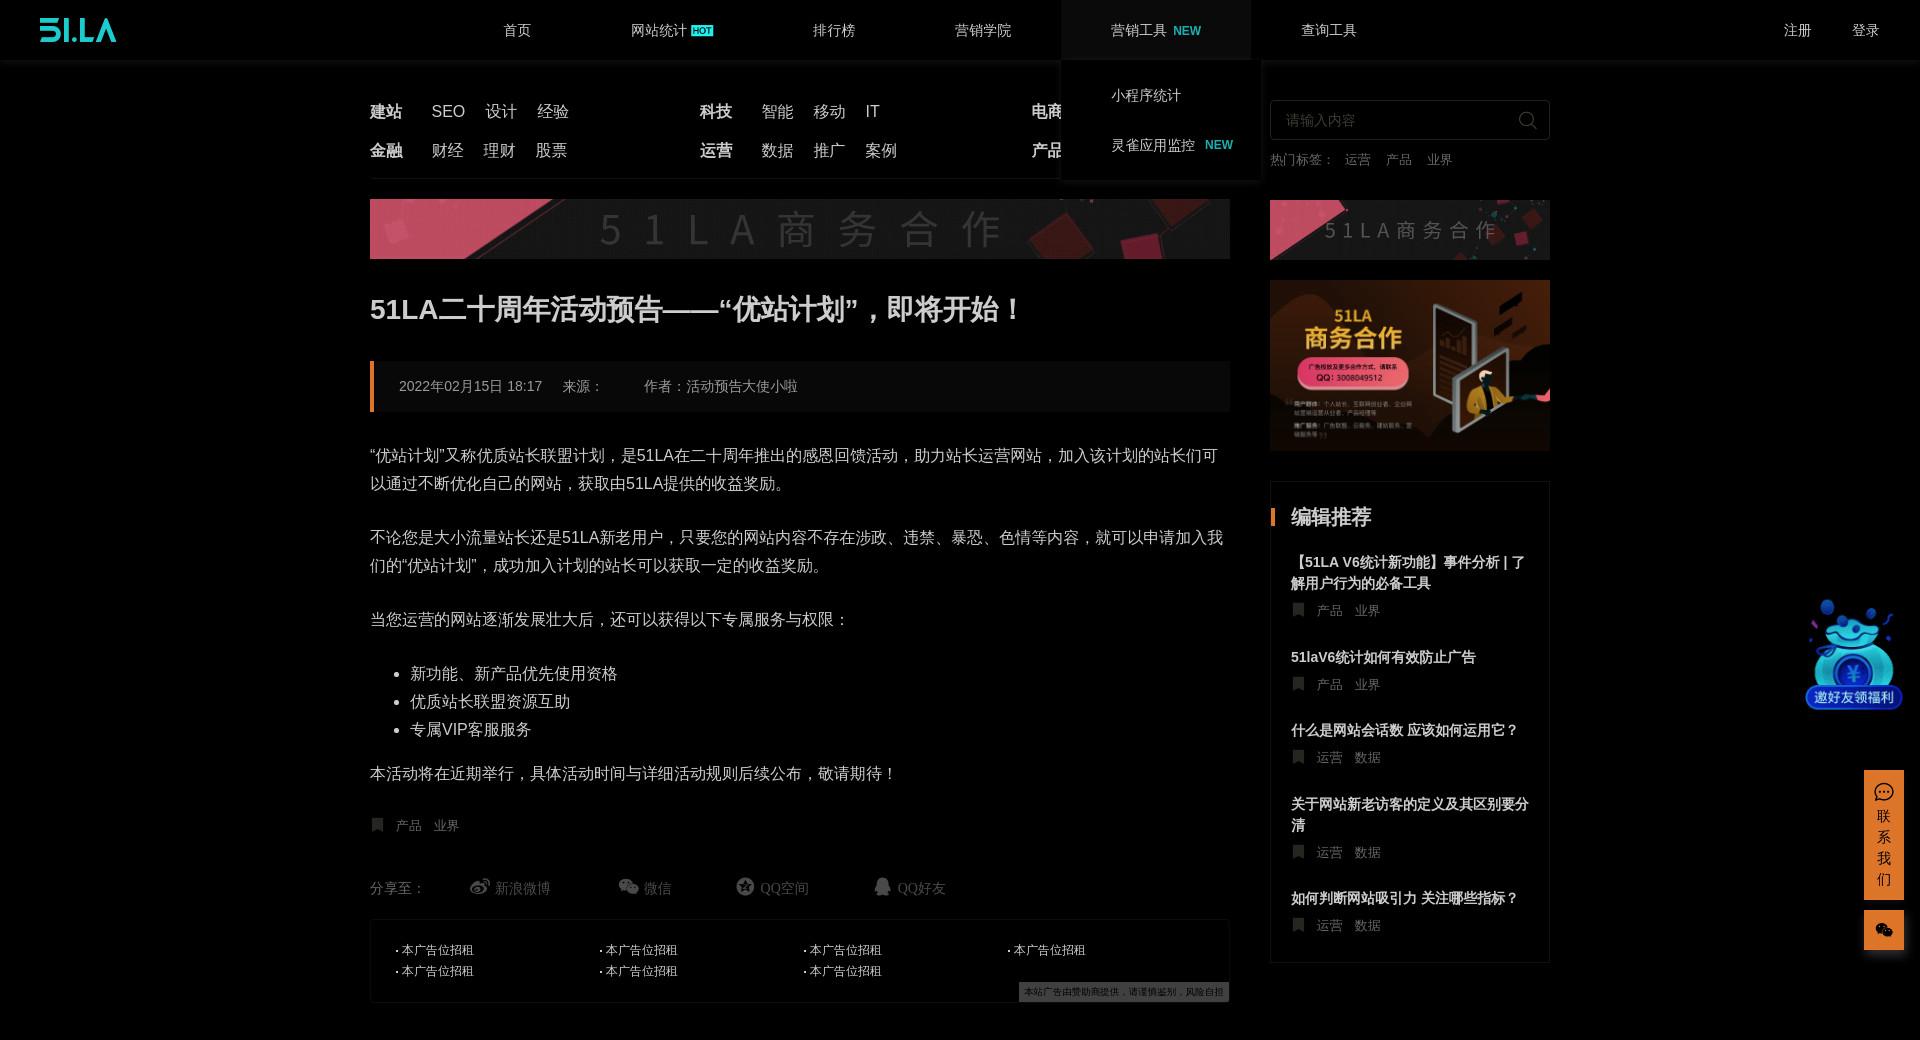Open 科技 category

(x=716, y=111)
